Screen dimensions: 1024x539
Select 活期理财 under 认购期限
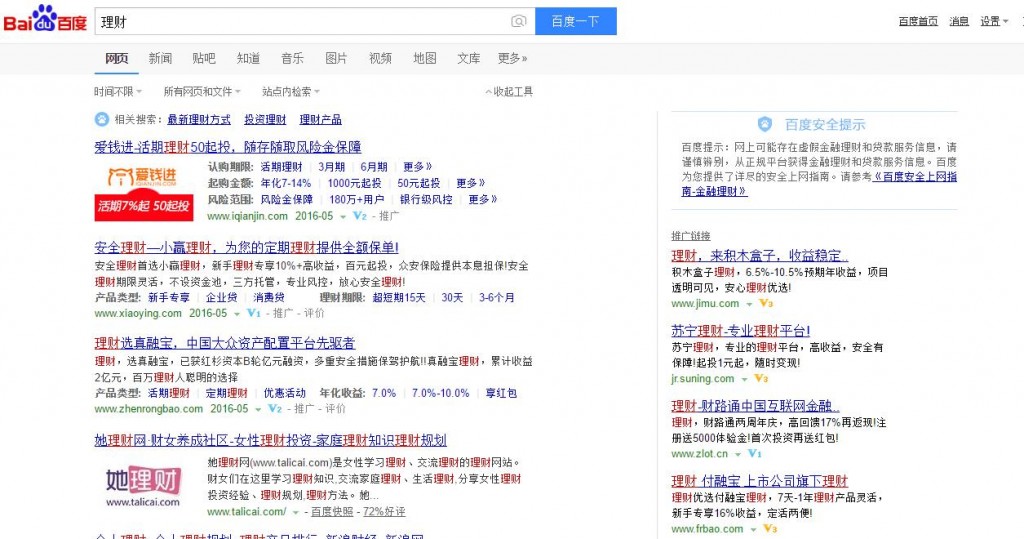pyautogui.click(x=281, y=167)
